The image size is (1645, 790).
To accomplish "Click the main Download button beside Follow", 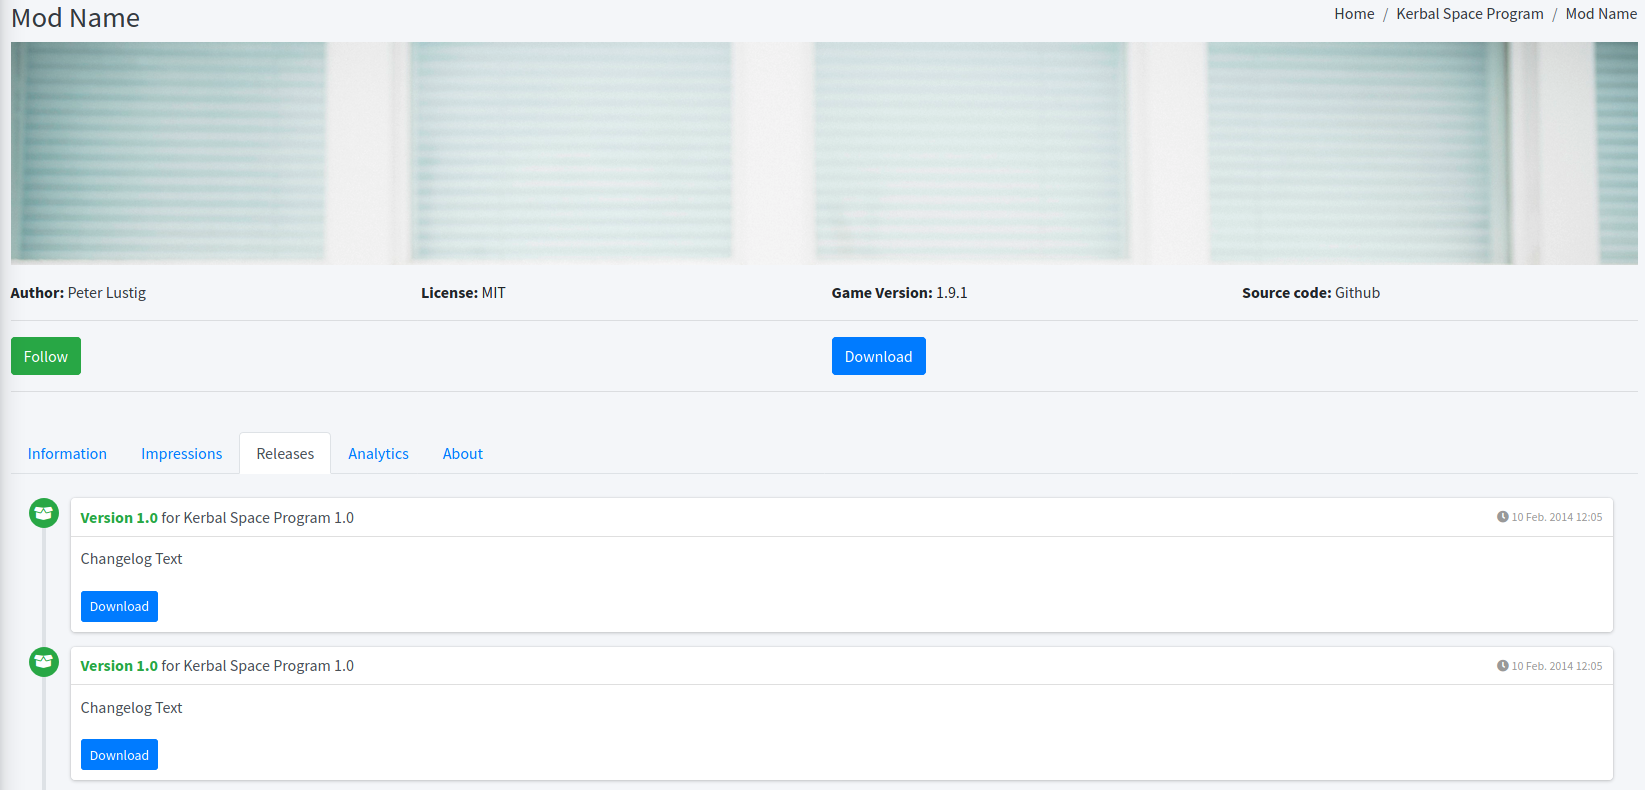I will (879, 356).
